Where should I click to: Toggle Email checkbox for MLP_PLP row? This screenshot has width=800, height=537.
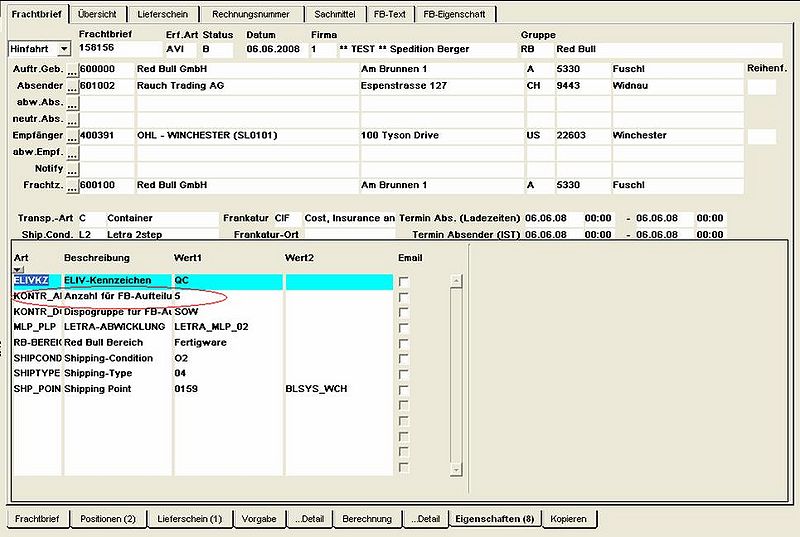(404, 328)
